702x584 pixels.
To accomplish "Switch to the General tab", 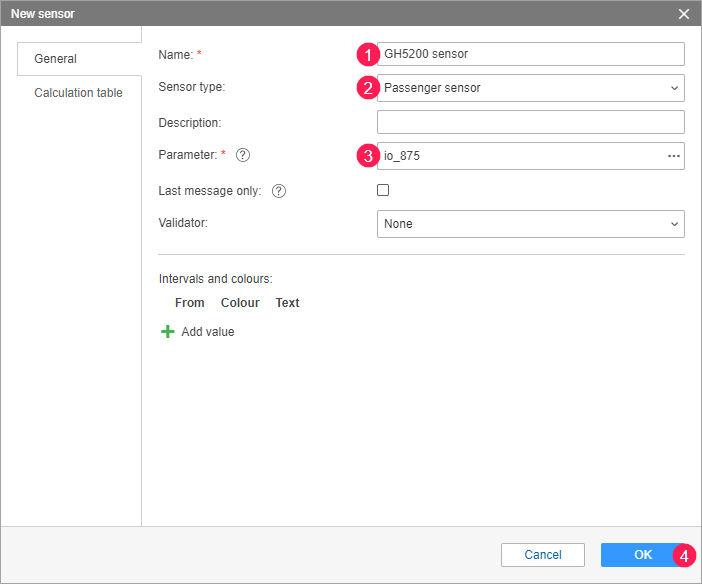I will (56, 59).
